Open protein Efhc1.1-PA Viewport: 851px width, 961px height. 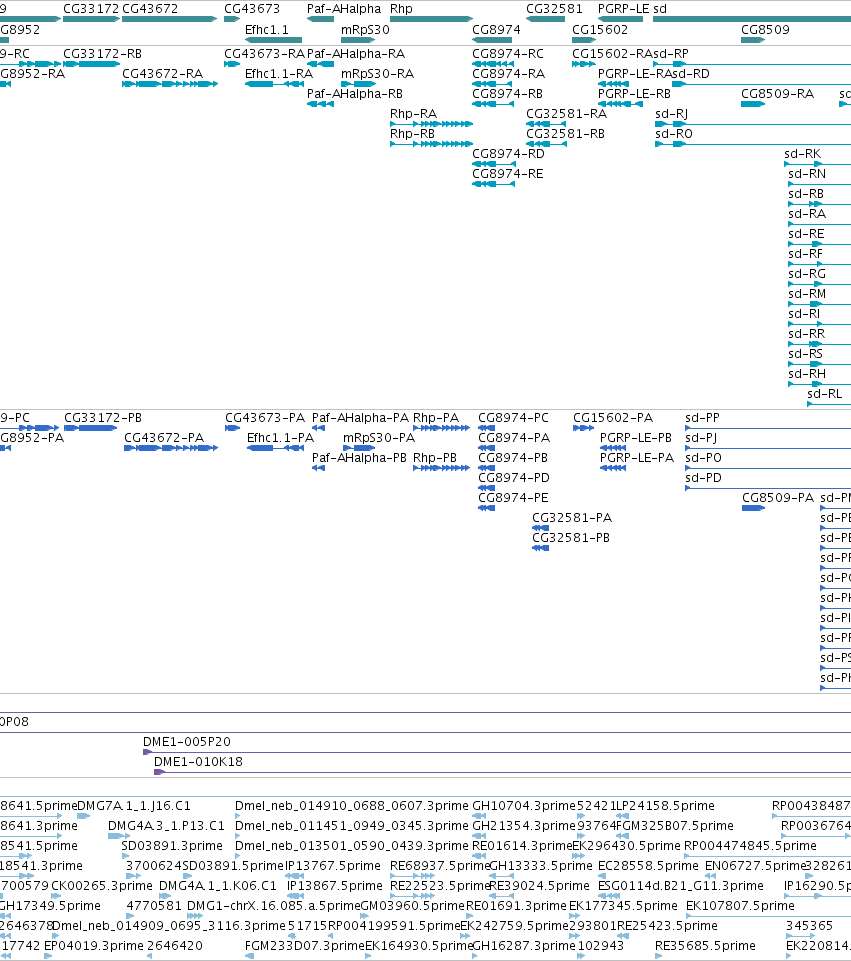click(x=281, y=438)
